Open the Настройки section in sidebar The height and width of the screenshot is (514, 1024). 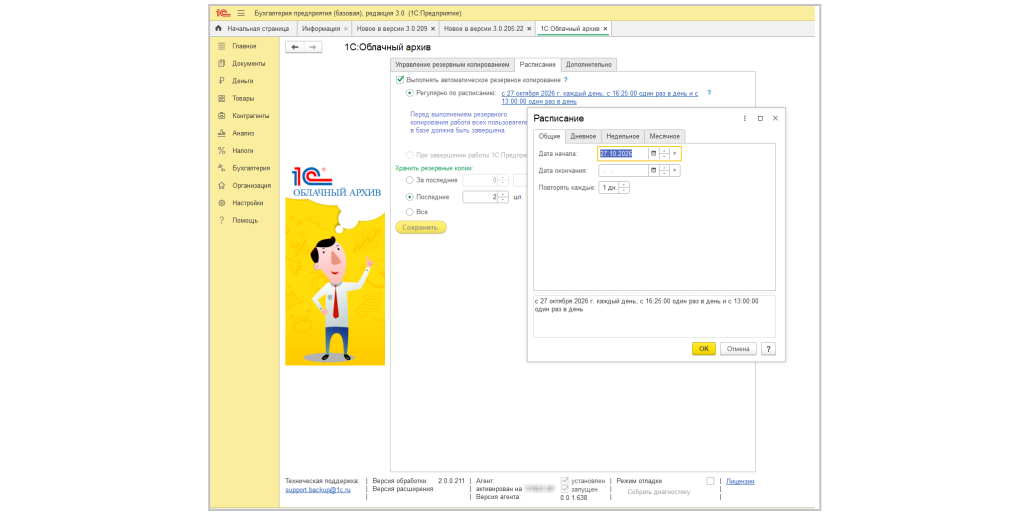pyautogui.click(x=248, y=203)
